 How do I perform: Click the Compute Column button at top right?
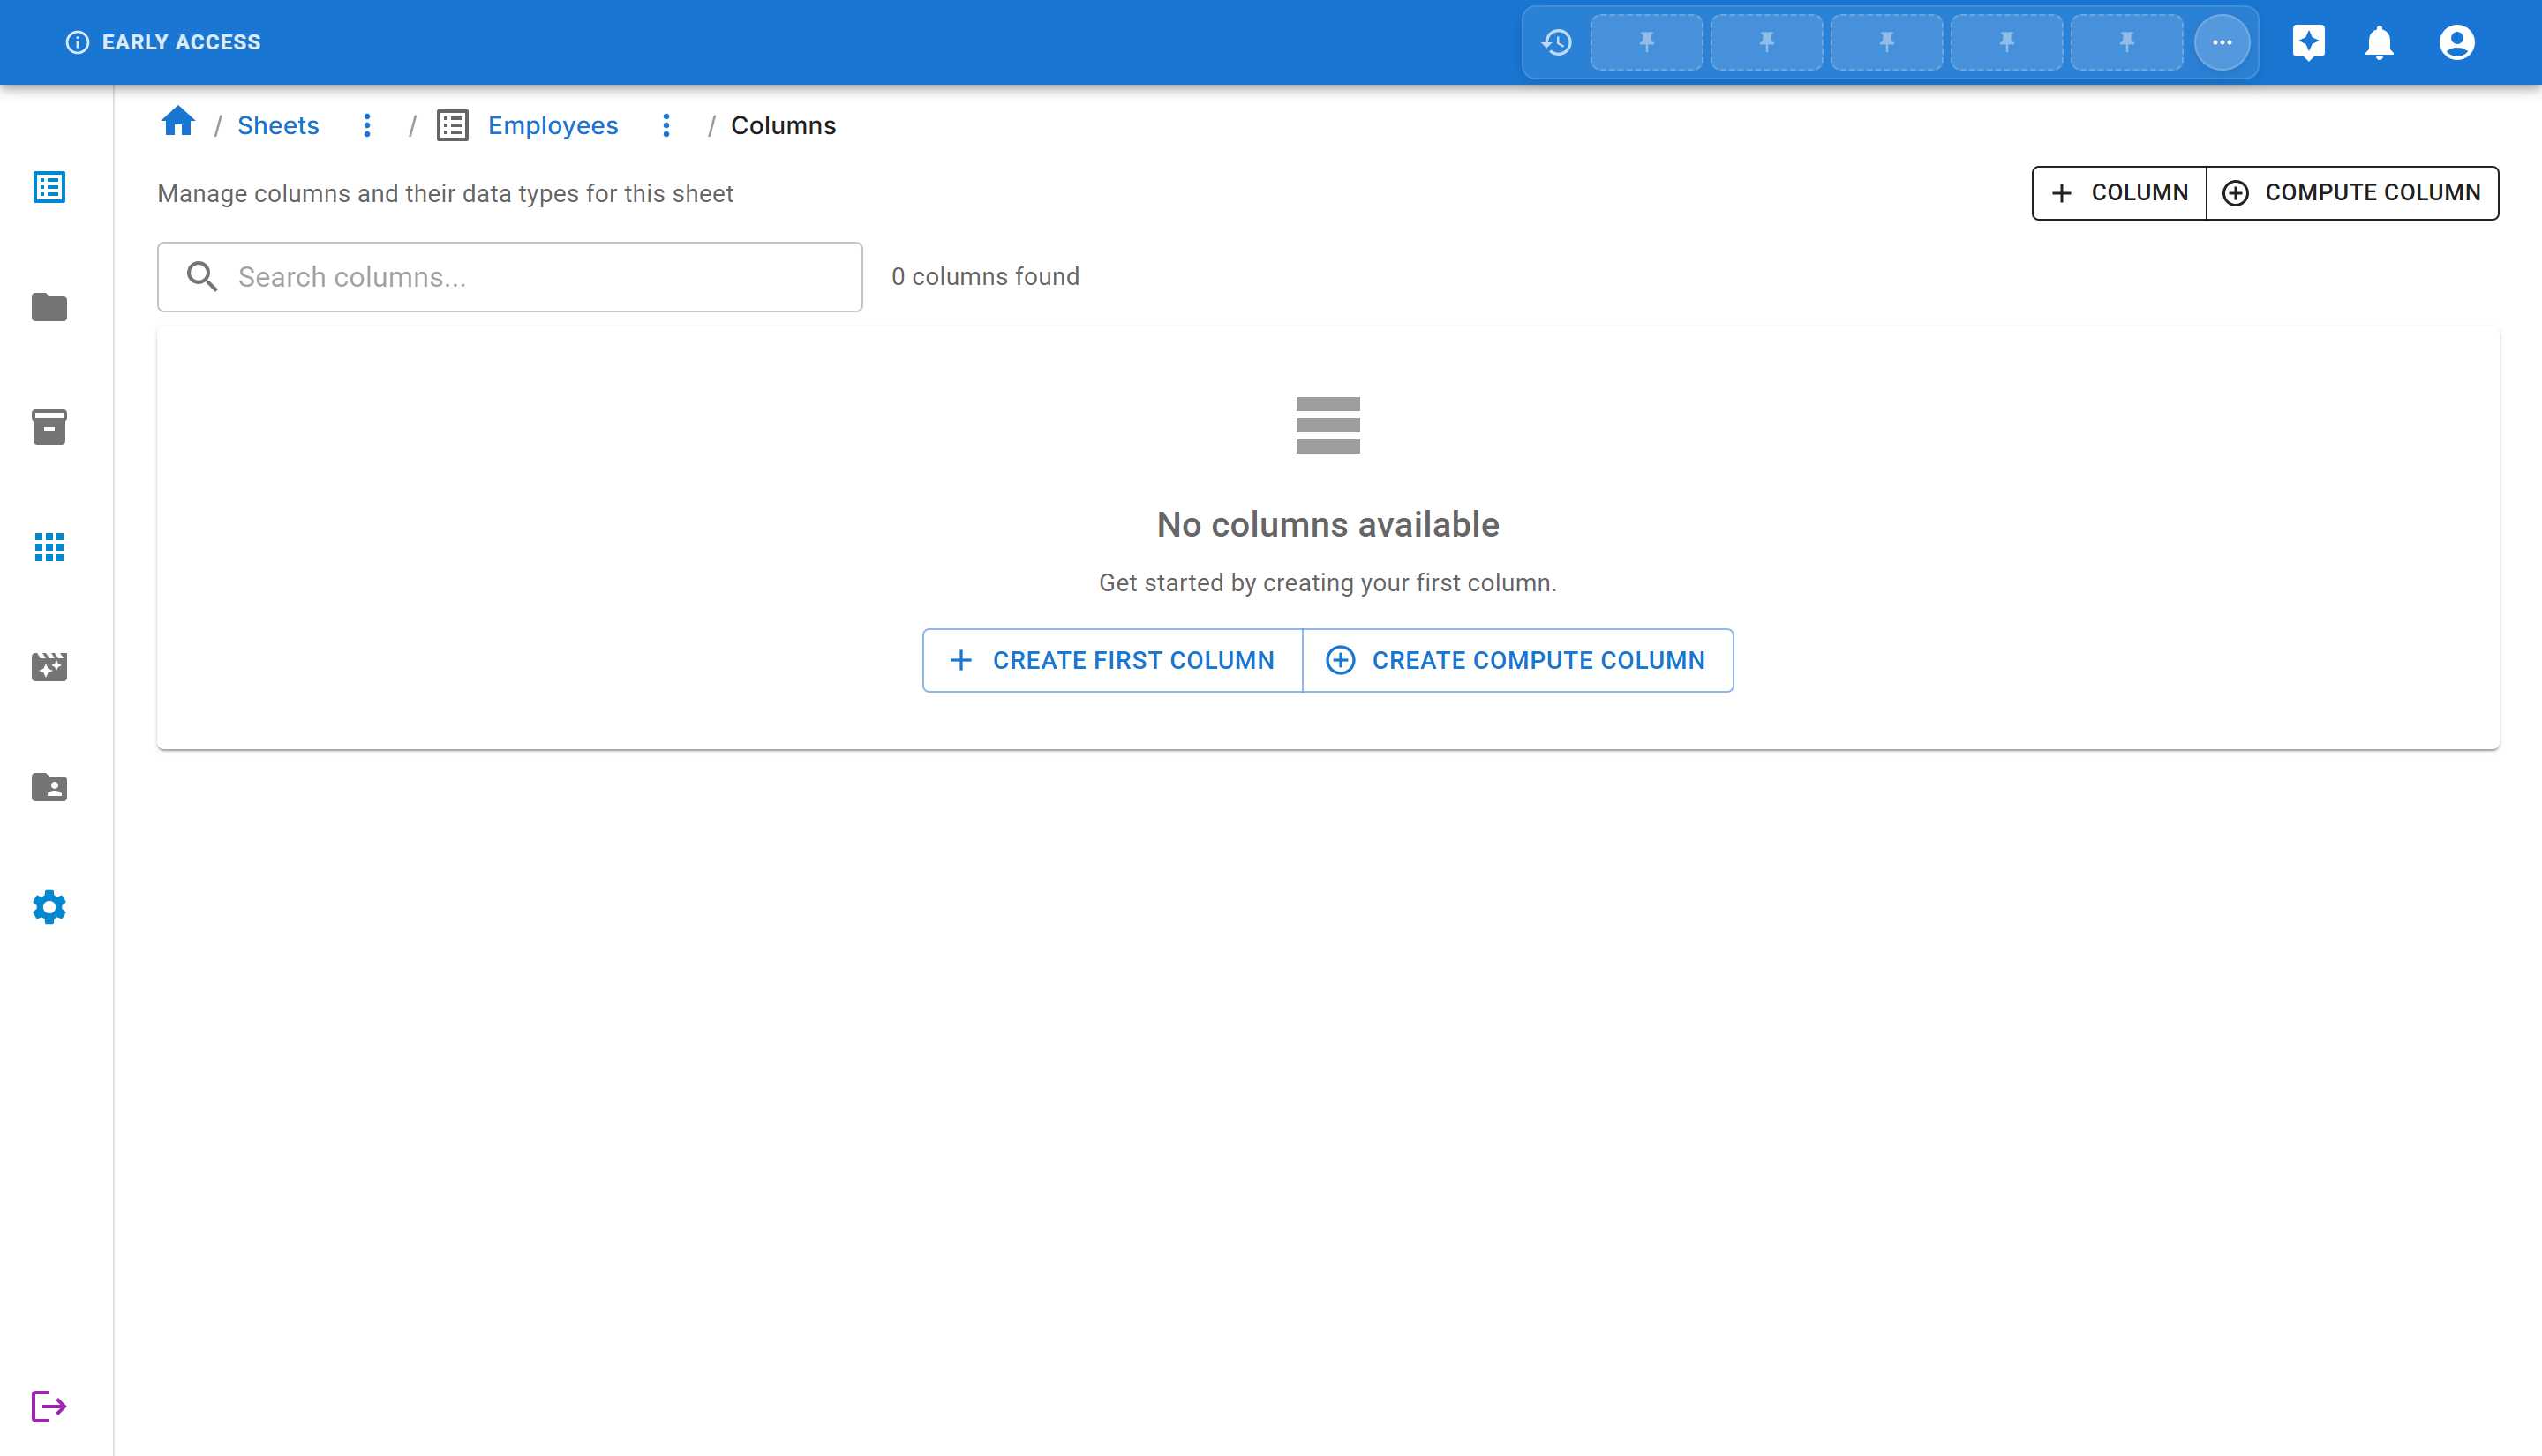pyautogui.click(x=2352, y=192)
